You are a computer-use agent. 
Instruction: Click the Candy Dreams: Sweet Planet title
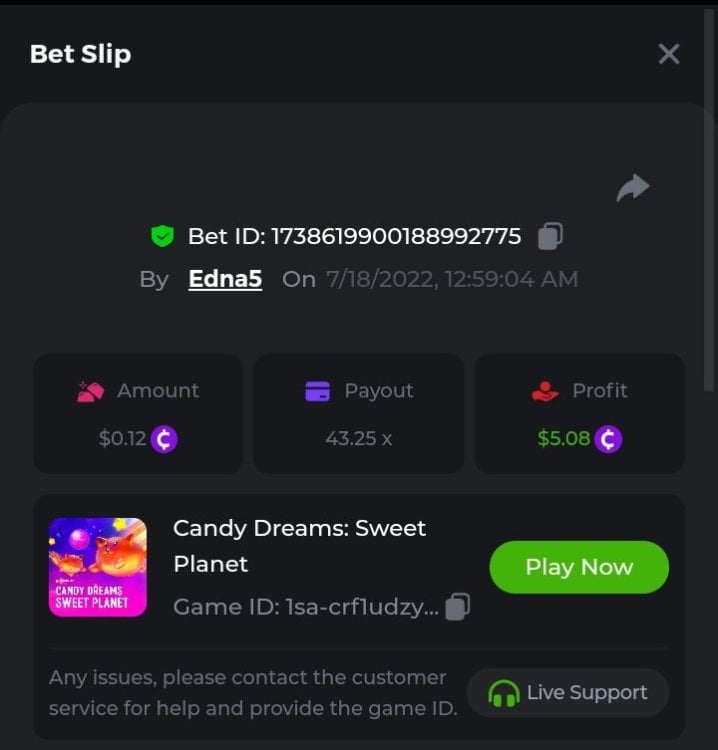click(x=299, y=546)
